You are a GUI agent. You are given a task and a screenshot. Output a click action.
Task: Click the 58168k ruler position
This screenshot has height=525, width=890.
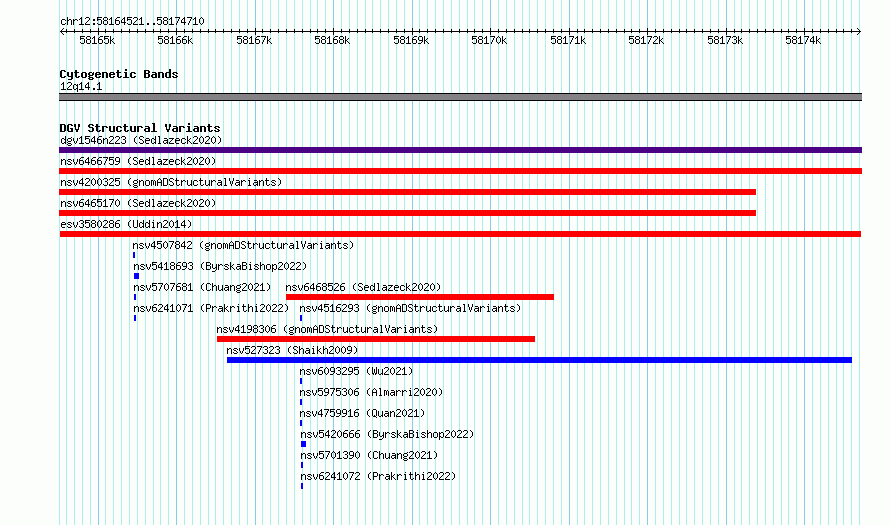(333, 40)
